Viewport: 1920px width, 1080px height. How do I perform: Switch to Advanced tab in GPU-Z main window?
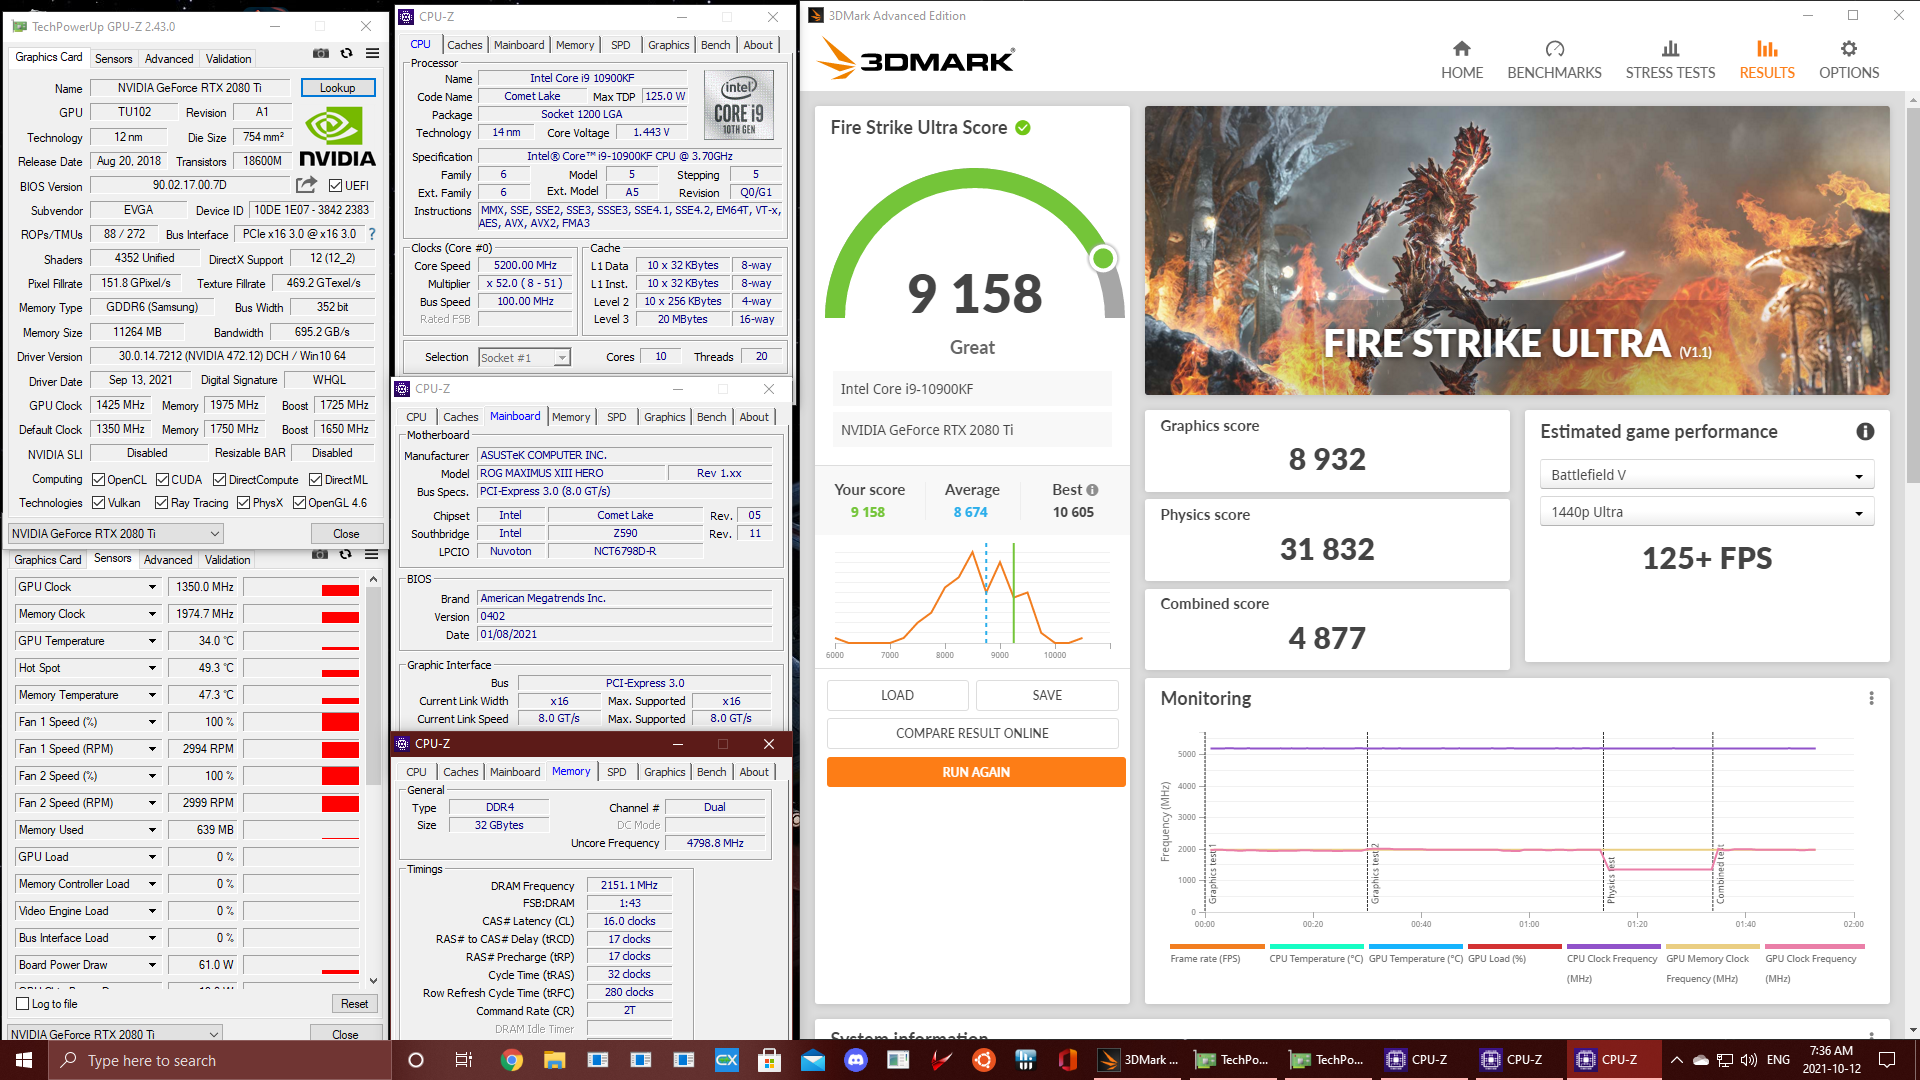coord(169,59)
